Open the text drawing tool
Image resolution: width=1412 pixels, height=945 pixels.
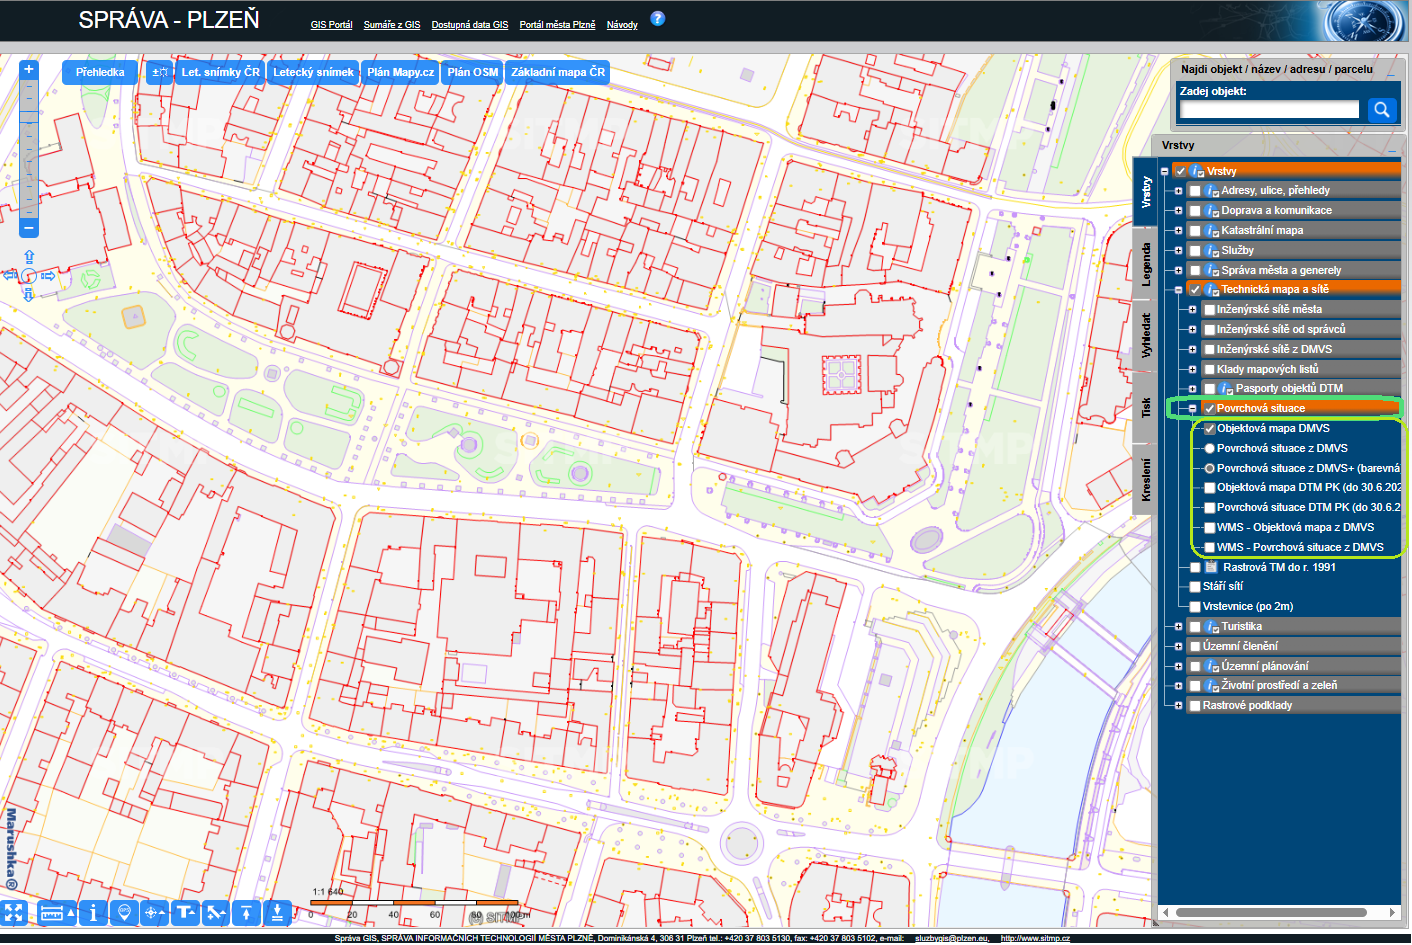[185, 912]
